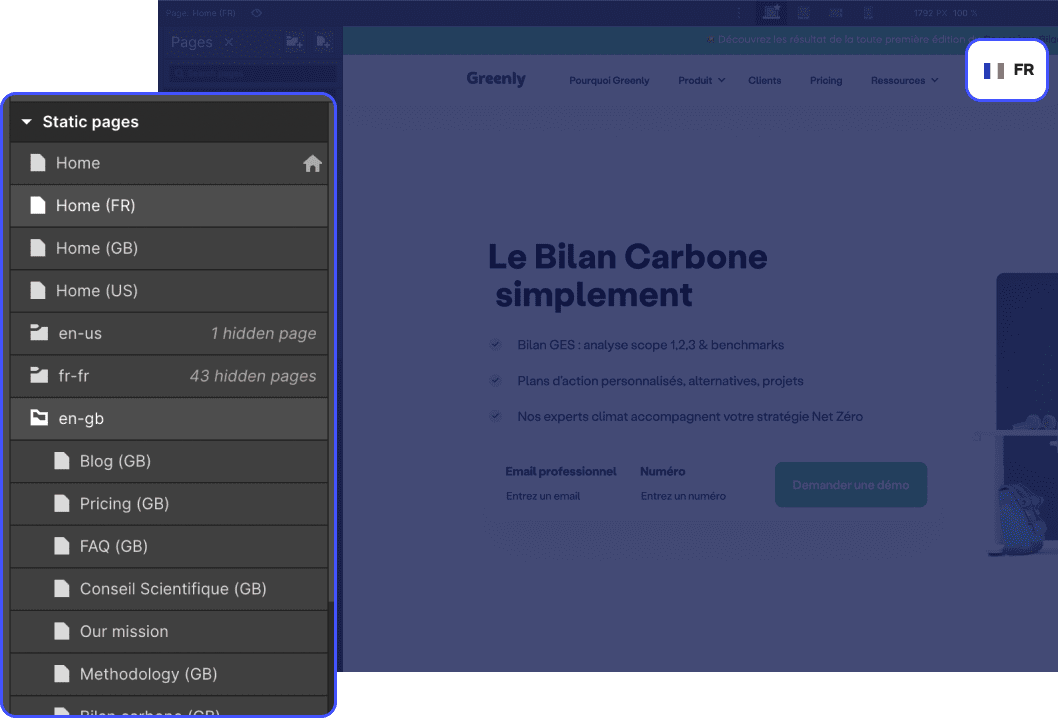Viewport: 1058px width, 718px height.
Task: Open the Blog (GB) page
Action: (169, 461)
